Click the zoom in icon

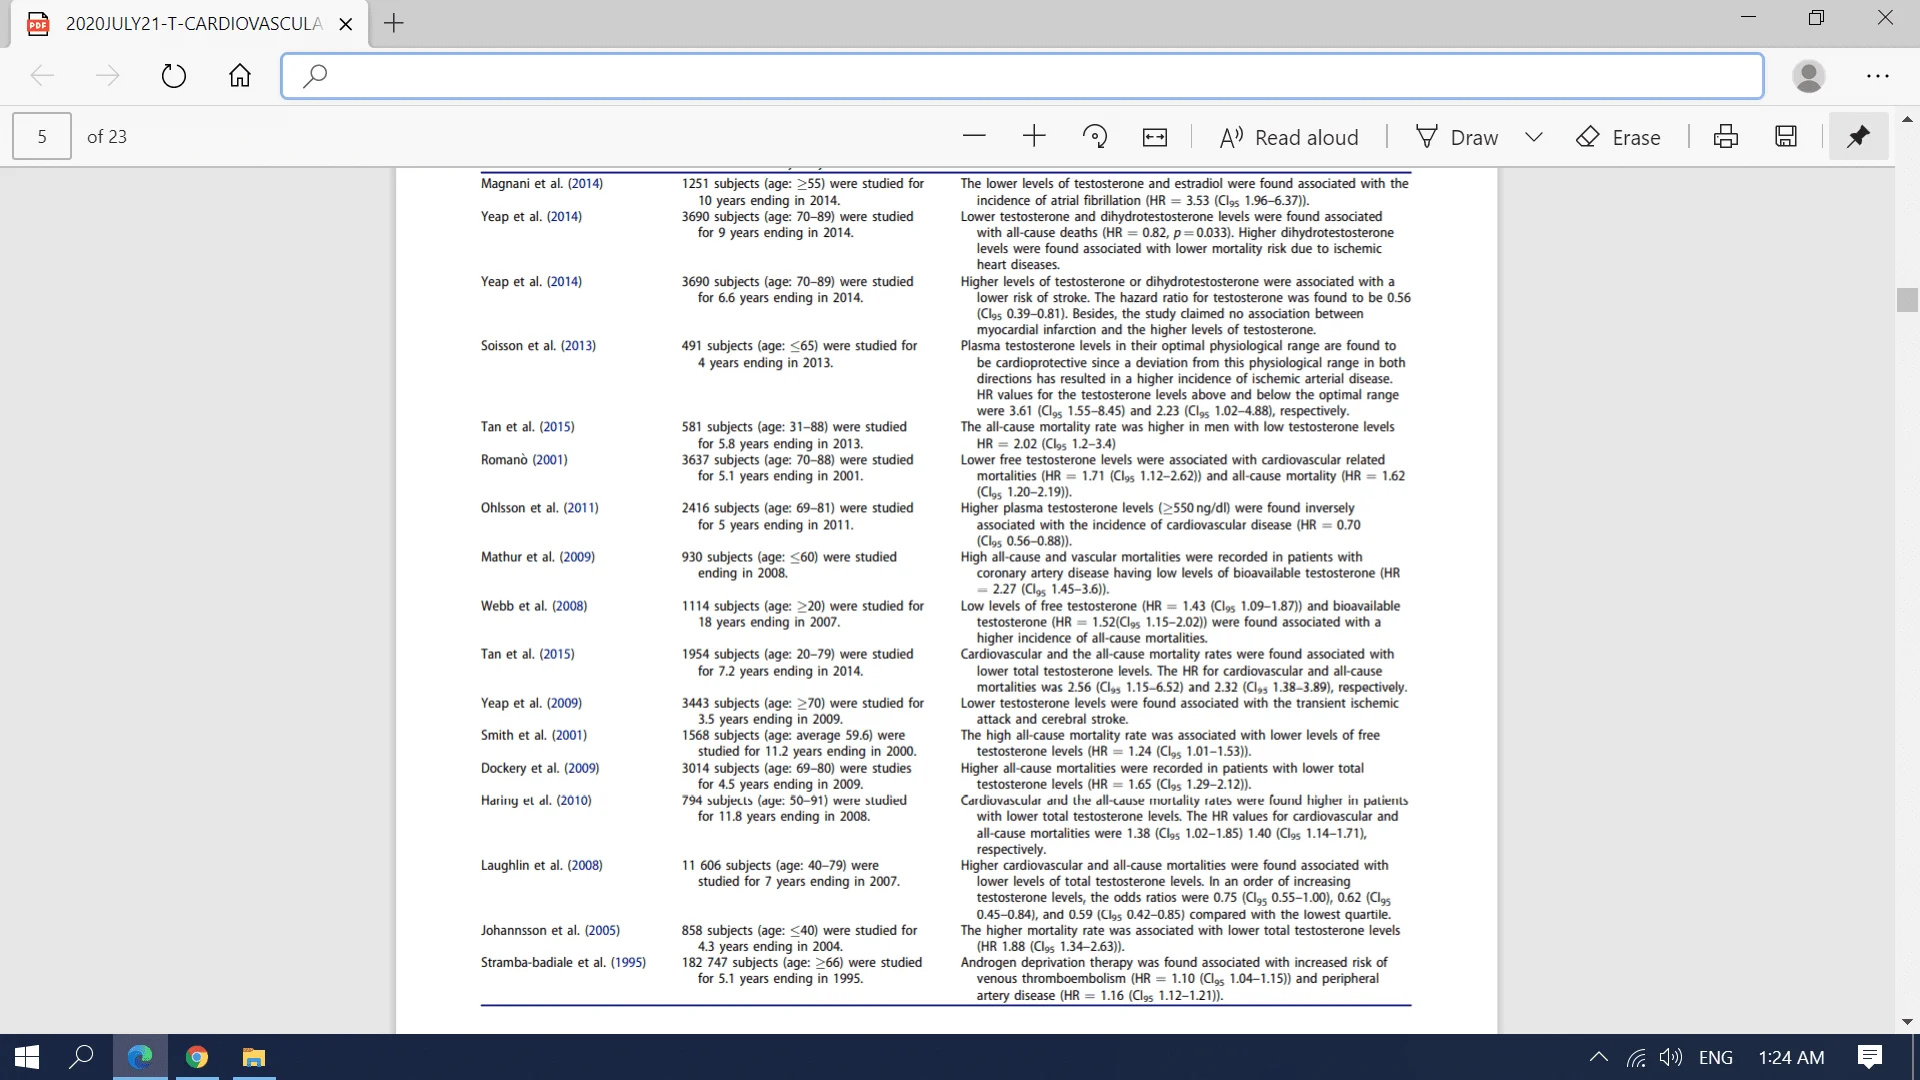pyautogui.click(x=1034, y=136)
